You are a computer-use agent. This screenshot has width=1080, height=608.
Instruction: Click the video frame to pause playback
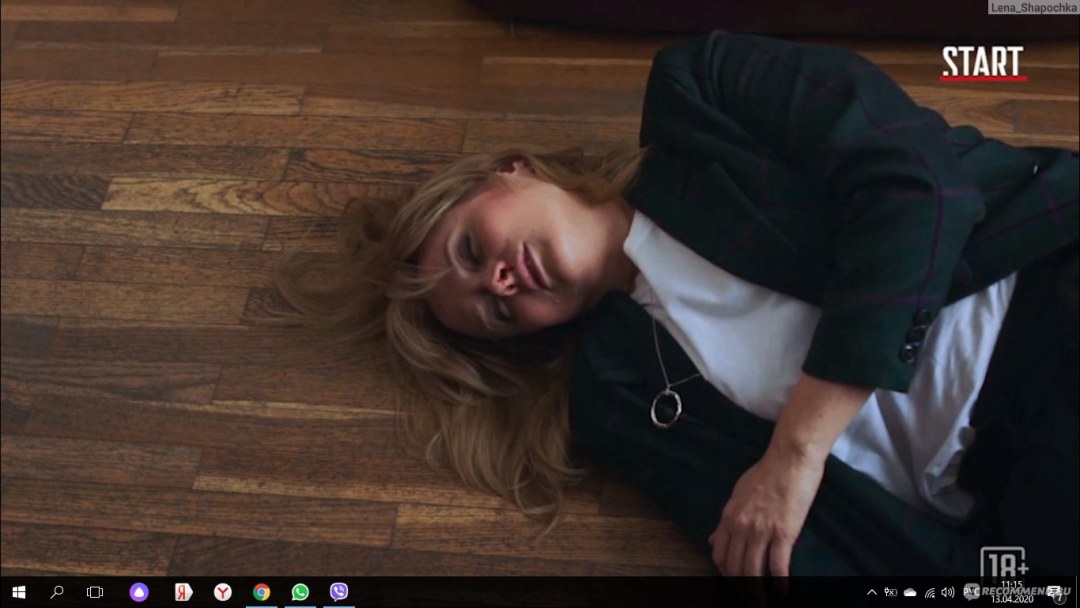point(540,288)
